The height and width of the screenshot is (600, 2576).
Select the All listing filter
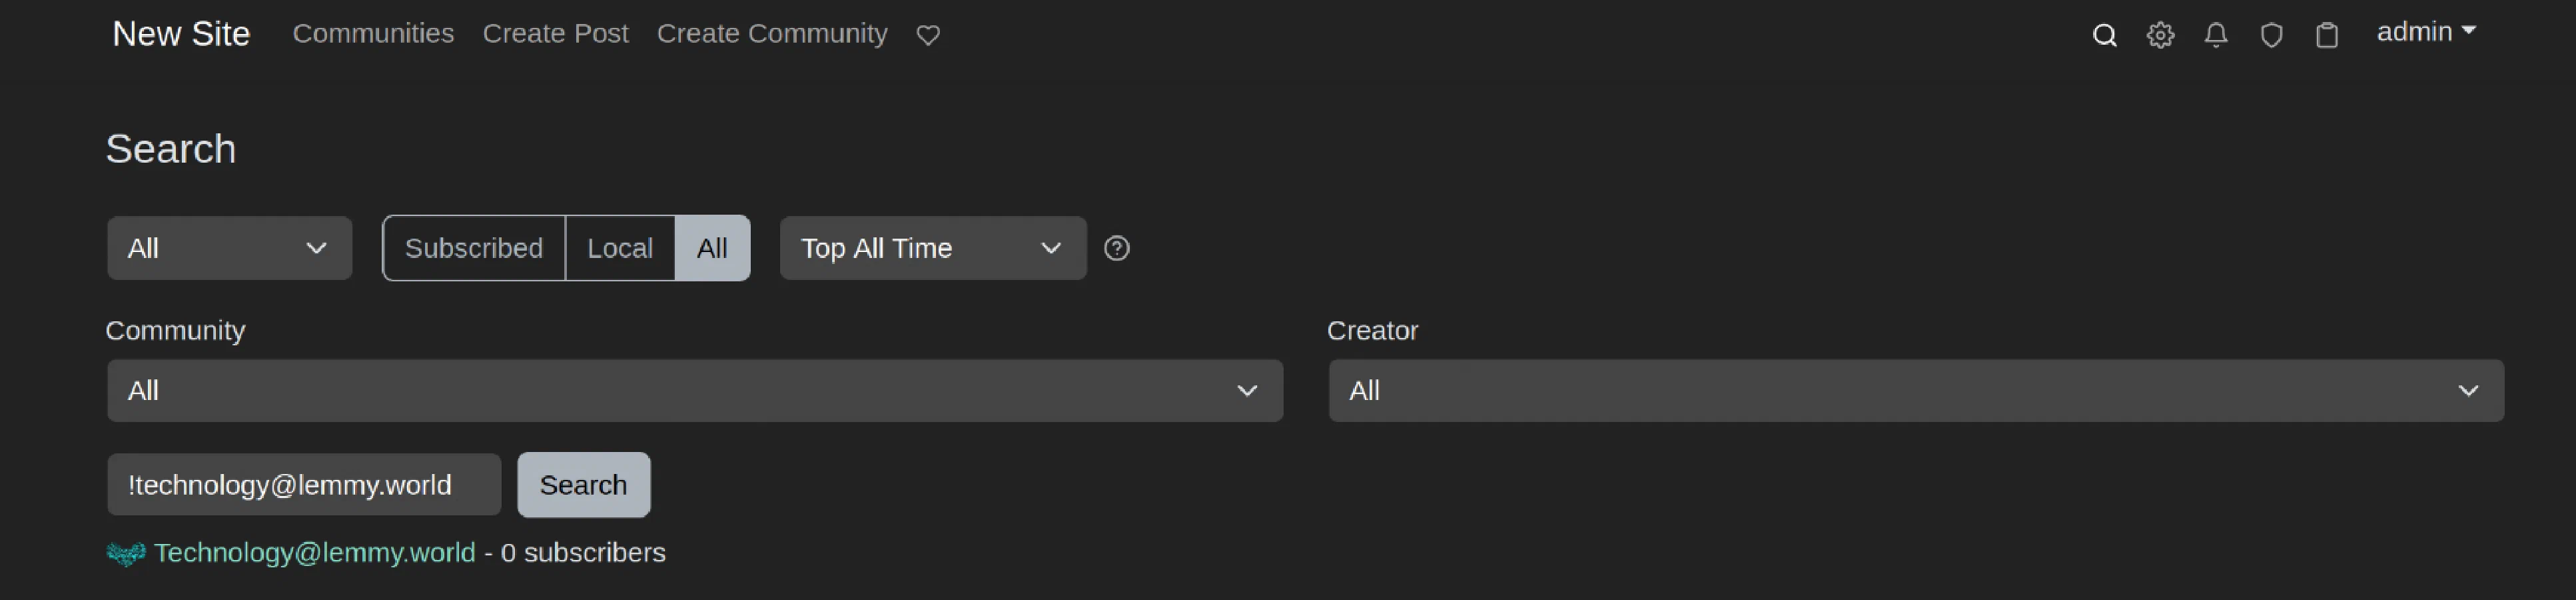point(712,248)
